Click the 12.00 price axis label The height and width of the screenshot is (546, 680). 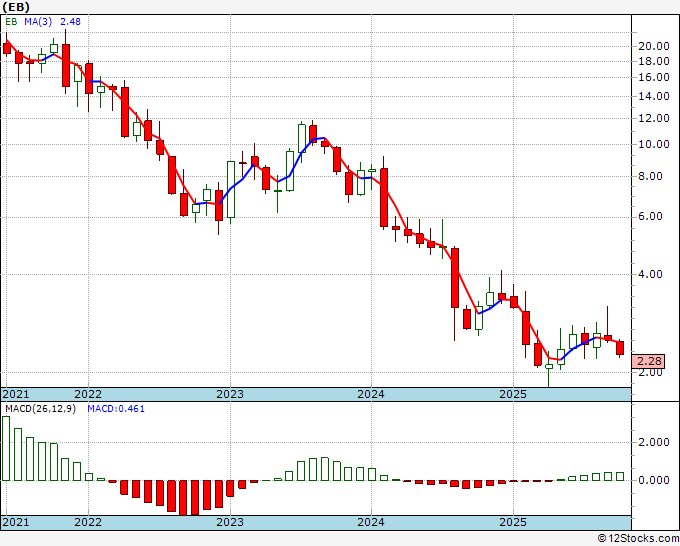click(654, 118)
